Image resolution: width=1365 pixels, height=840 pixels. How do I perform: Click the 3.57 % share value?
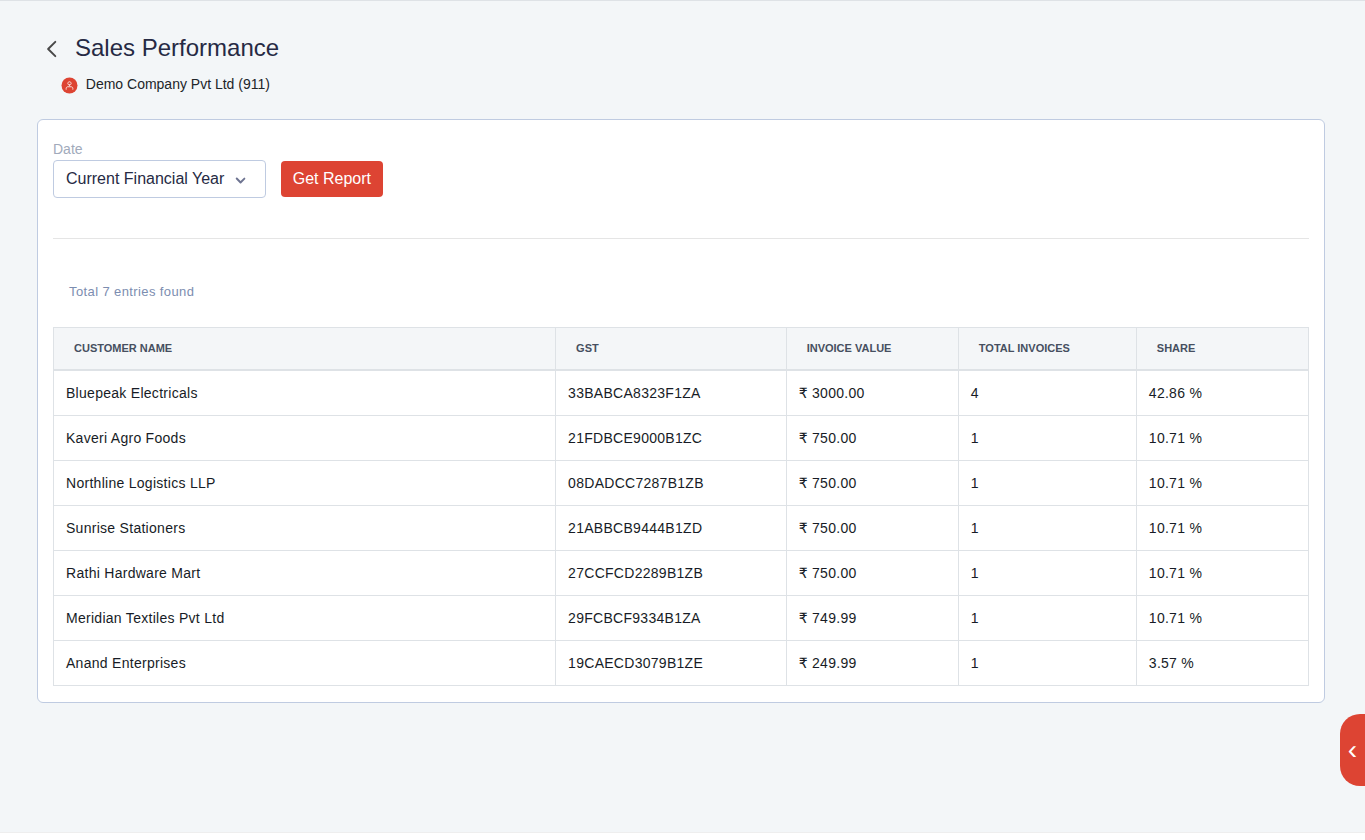(1171, 663)
